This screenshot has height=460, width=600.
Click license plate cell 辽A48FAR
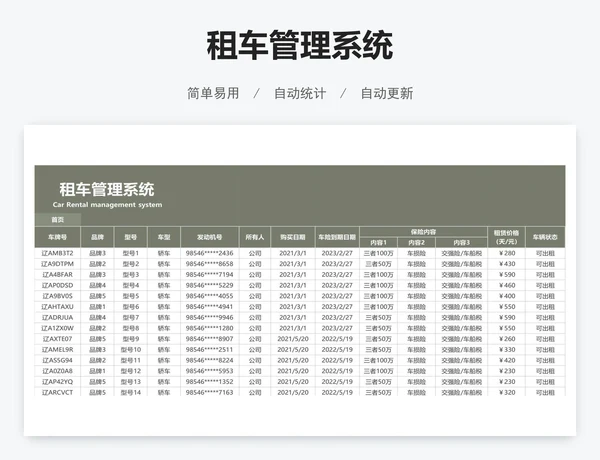[57, 275]
